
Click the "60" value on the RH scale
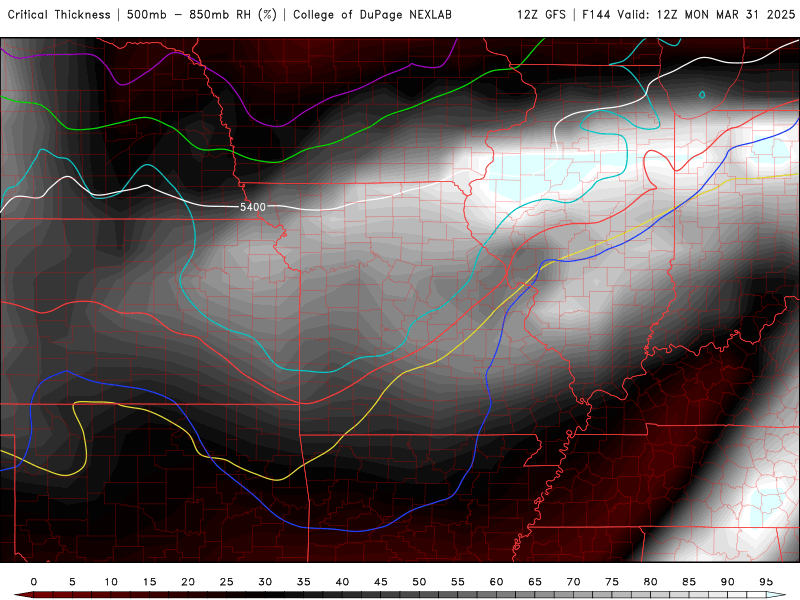tap(496, 582)
